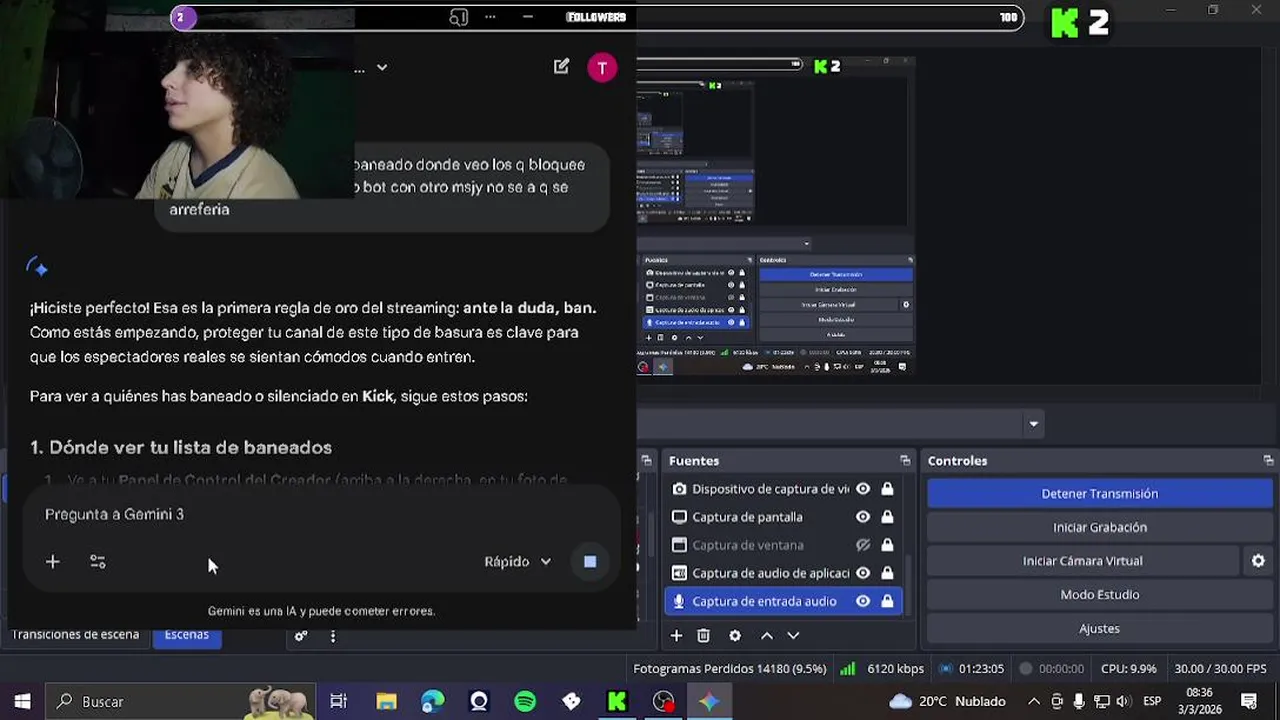Open the Gemini new chat edit icon
Viewport: 1280px width, 720px height.
(x=561, y=67)
